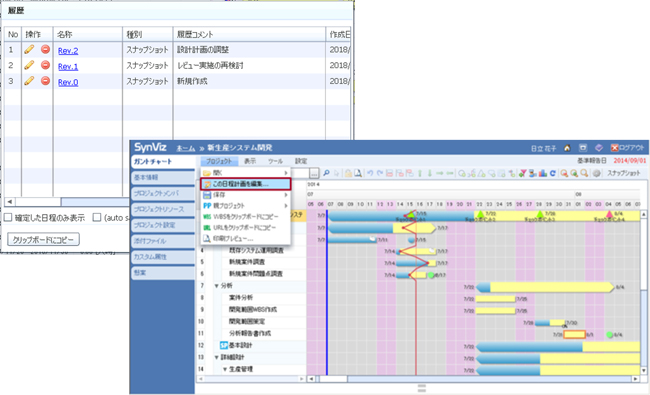Collapse the 分析 task group
Image resolution: width=650 pixels, height=395 pixels.
pyautogui.click(x=216, y=286)
